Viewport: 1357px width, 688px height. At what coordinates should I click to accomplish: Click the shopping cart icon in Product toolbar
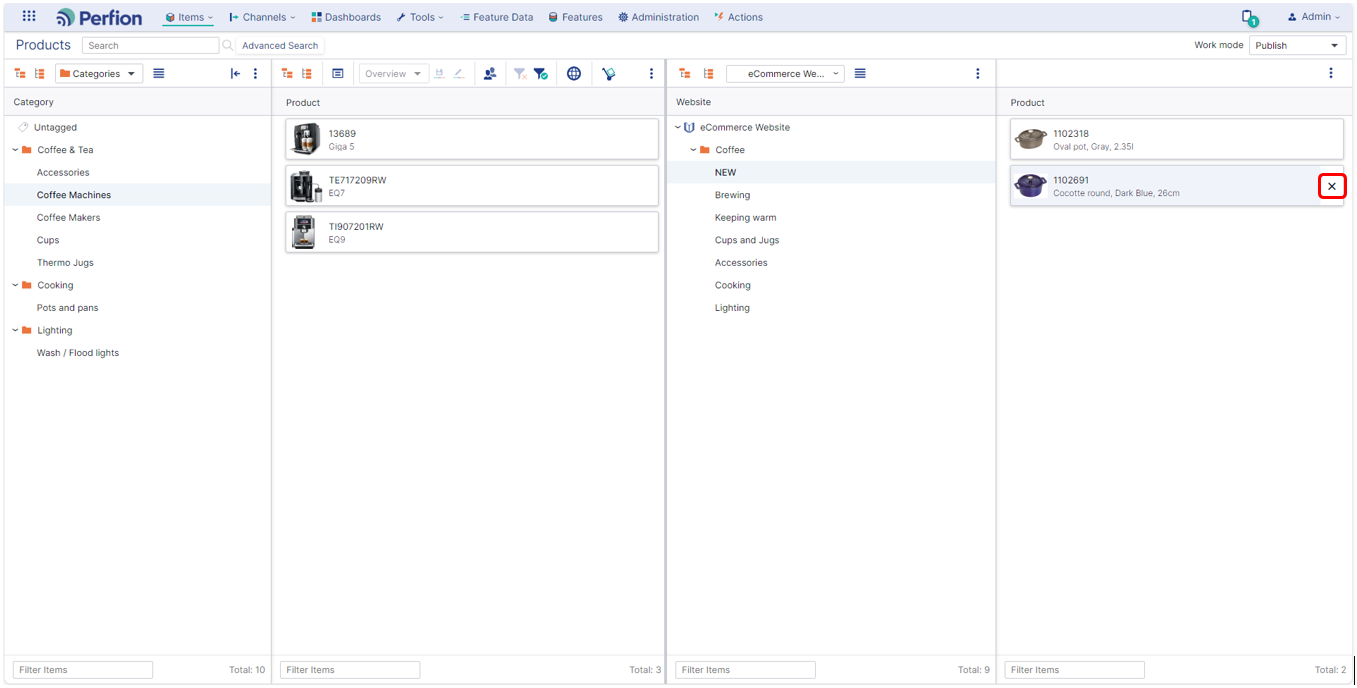(608, 73)
